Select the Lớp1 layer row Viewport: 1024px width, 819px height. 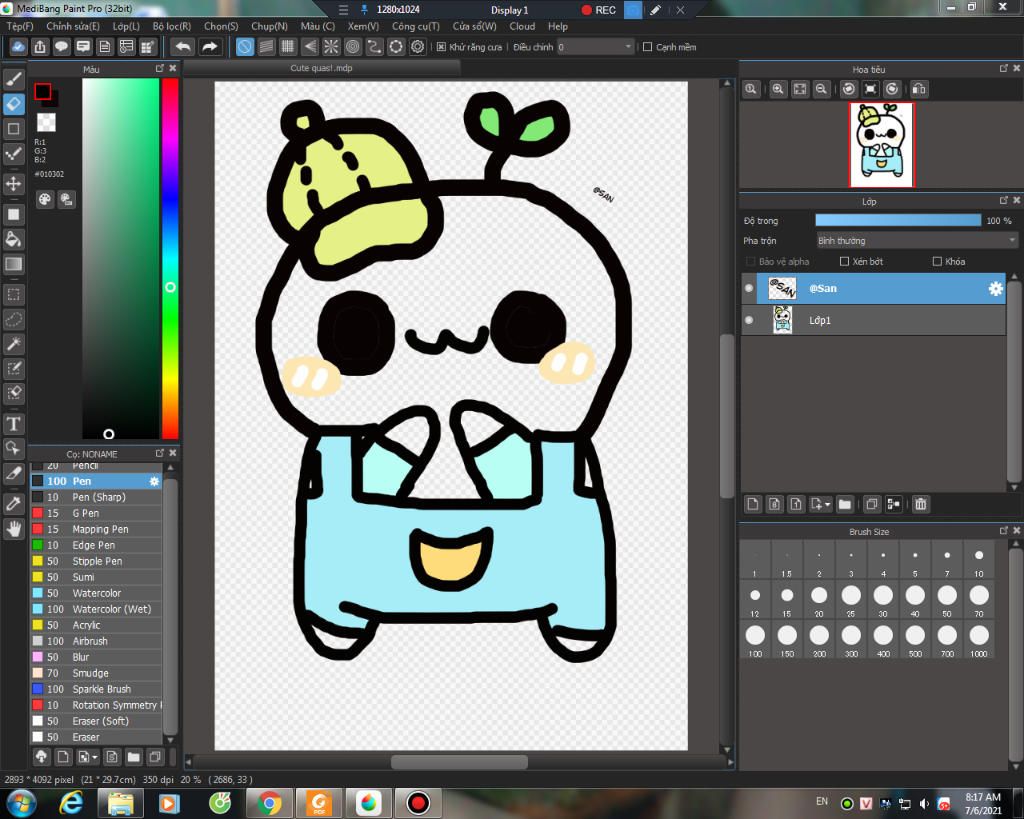874,320
